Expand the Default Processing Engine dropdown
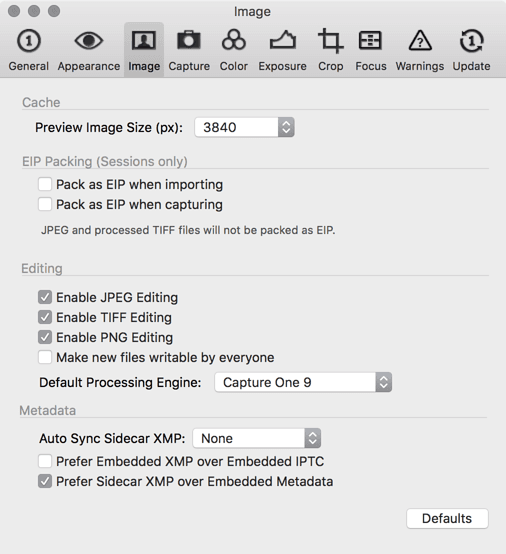The height and width of the screenshot is (554, 506). (x=303, y=382)
